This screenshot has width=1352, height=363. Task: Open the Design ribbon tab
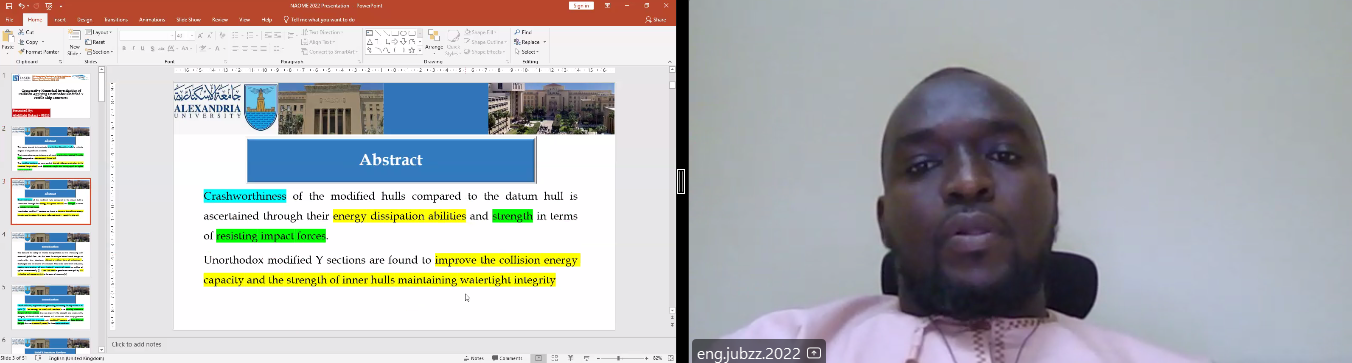84,18
